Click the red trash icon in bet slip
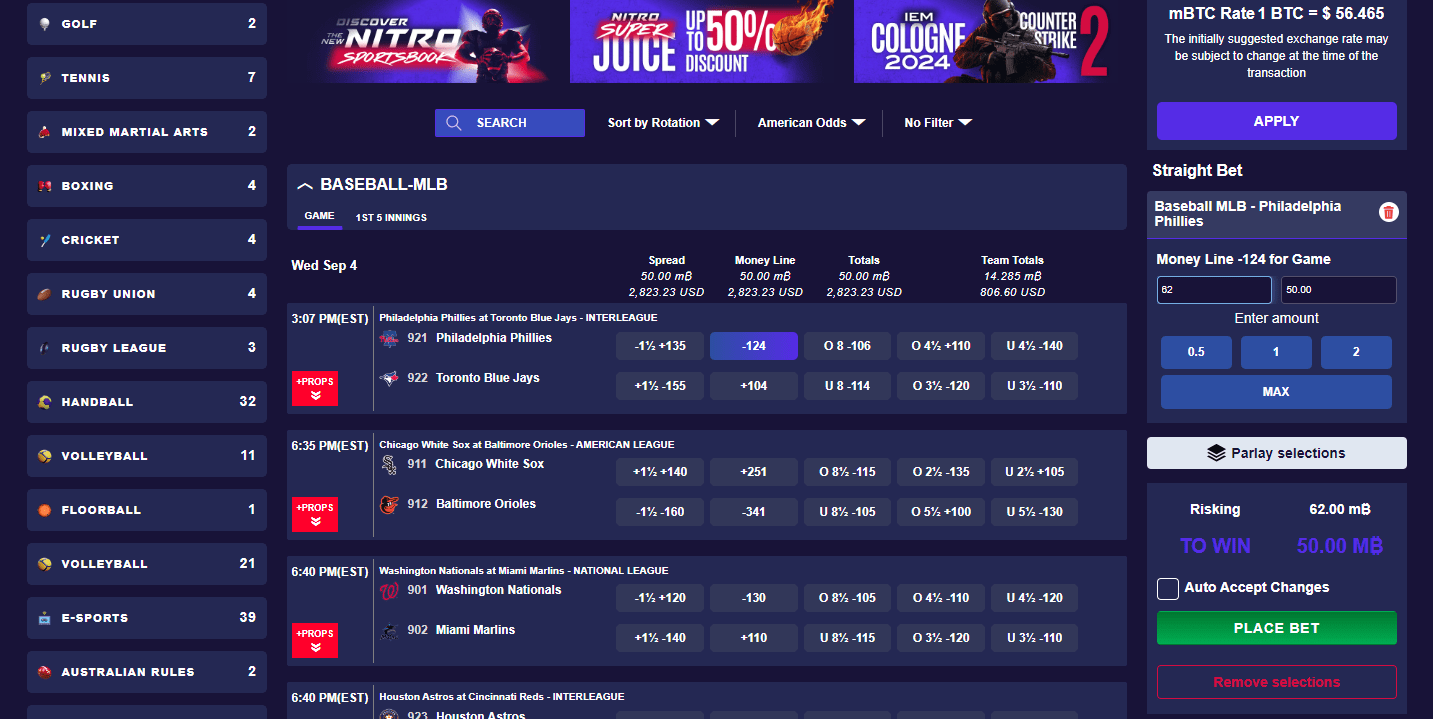1433x719 pixels. (x=1388, y=212)
